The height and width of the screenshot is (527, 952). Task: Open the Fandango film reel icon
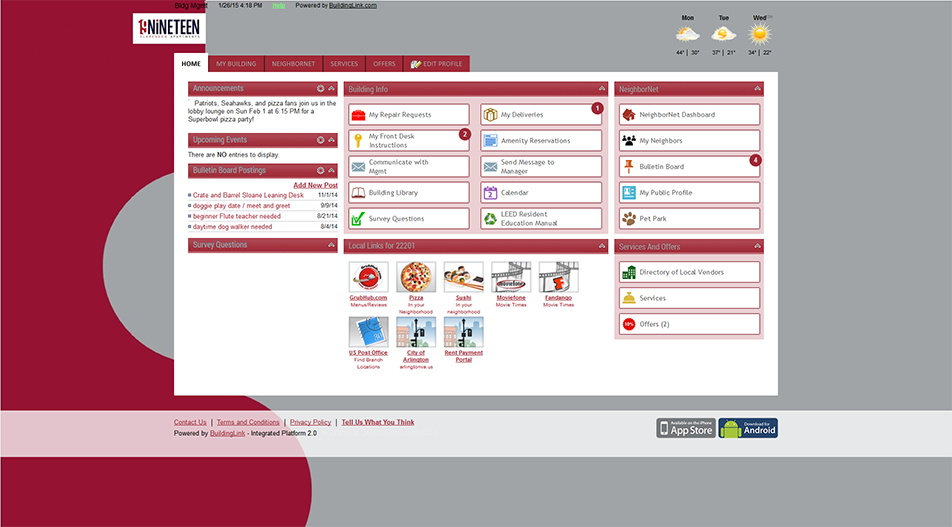(x=558, y=277)
